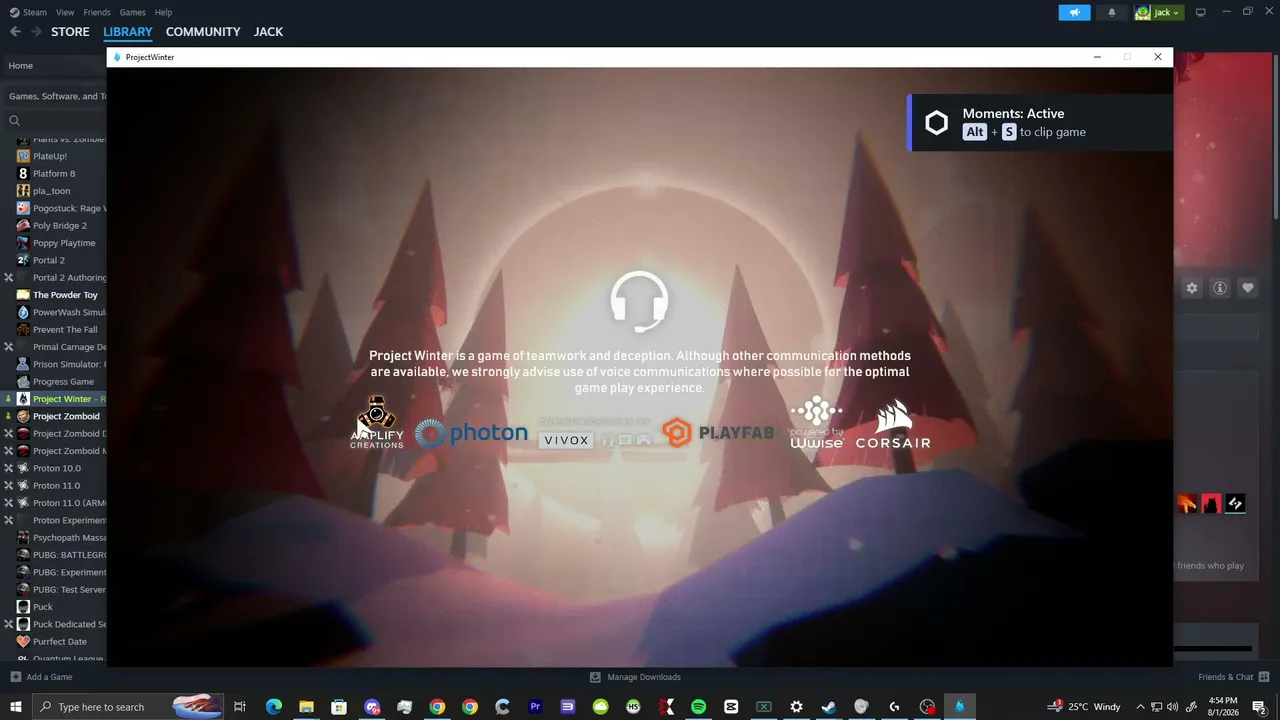Open Manage Downloads
This screenshot has height=720, width=1280.
pos(635,677)
